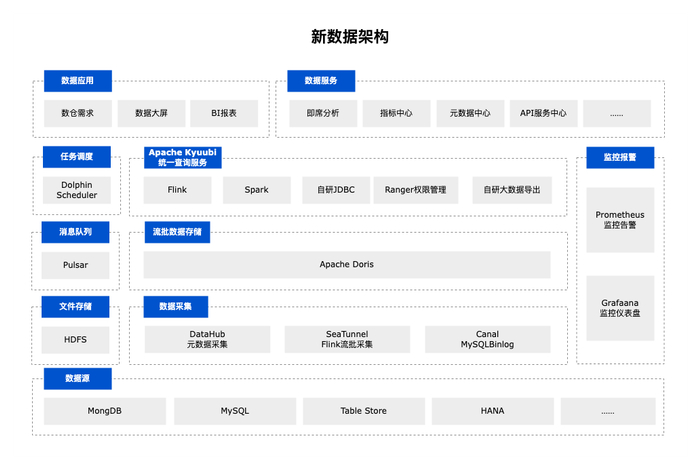Click the 自研大数据导出 box
This screenshot has height=470, width=700.
pos(512,190)
